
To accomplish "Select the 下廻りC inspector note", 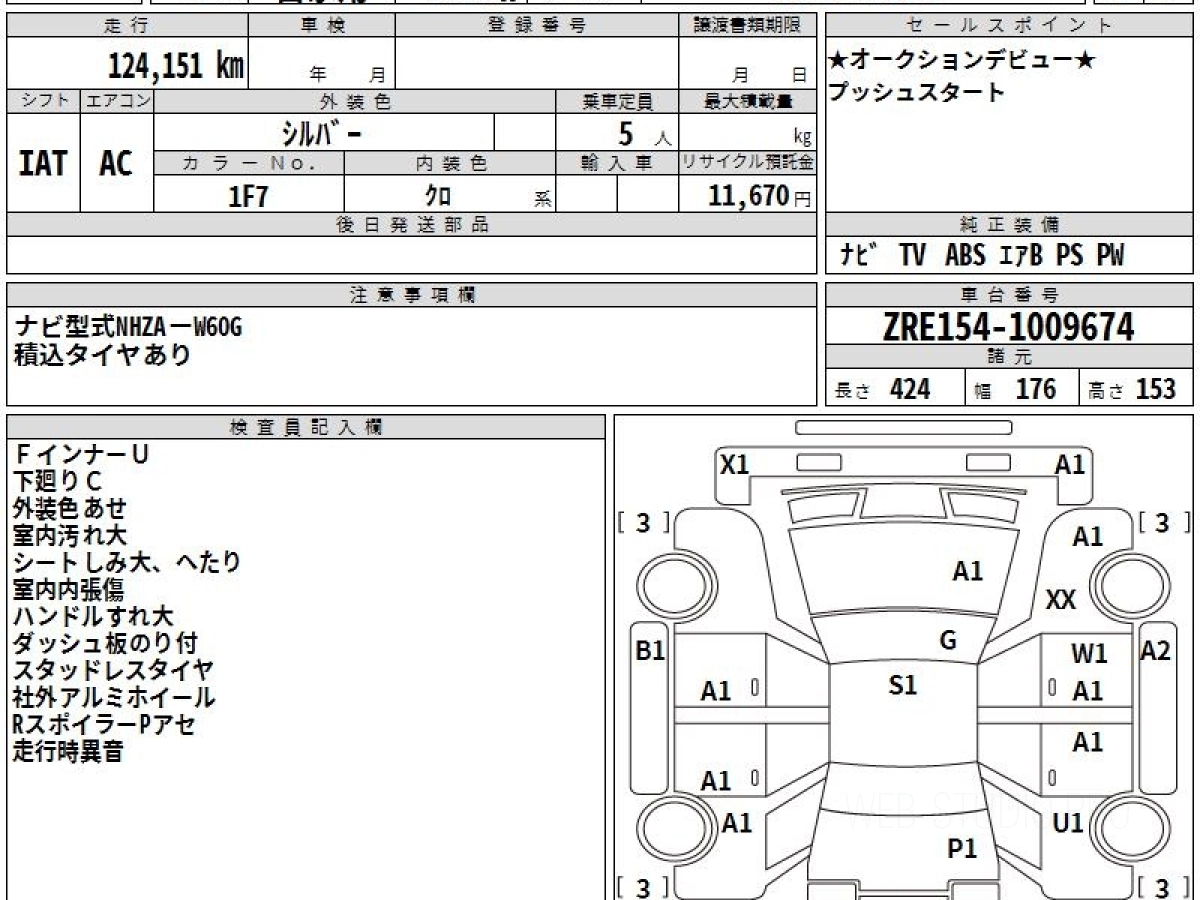I will 58,482.
